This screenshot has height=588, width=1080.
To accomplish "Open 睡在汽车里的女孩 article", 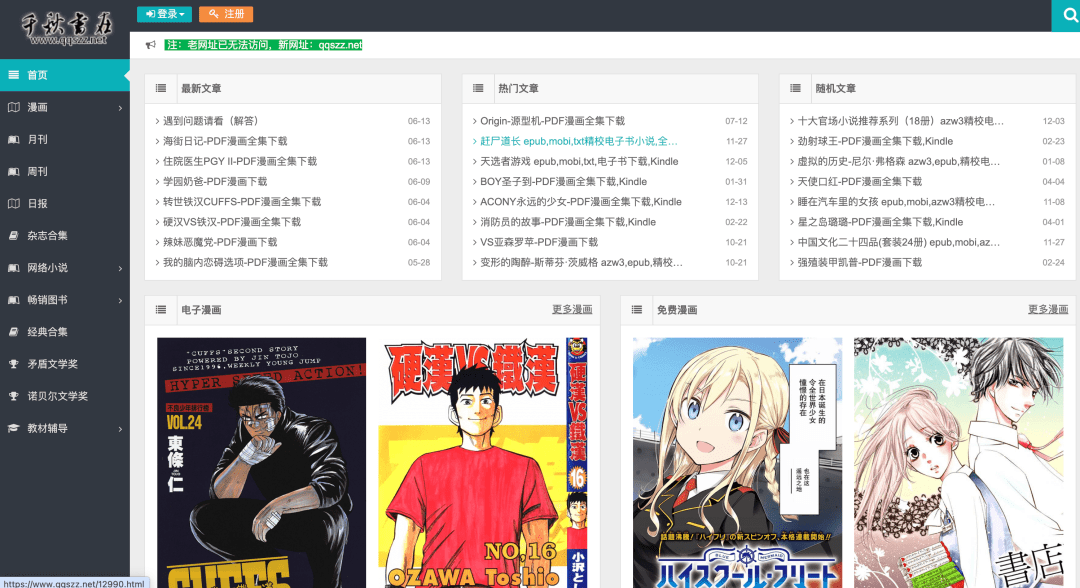I will 896,202.
